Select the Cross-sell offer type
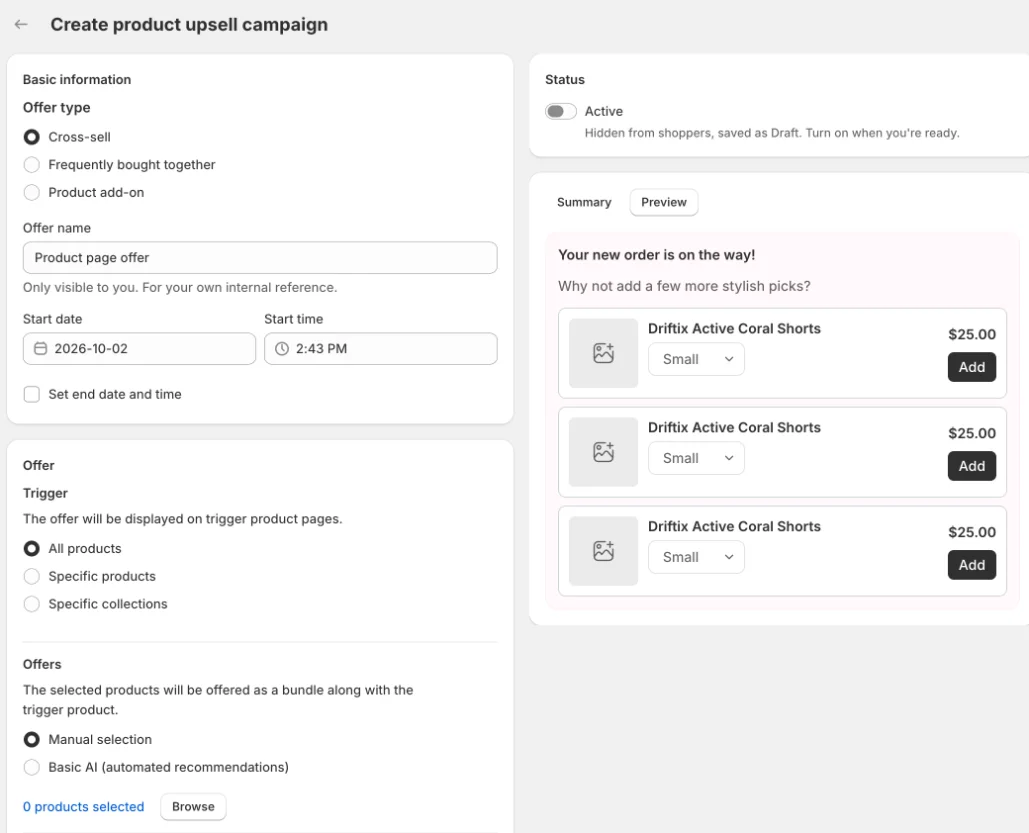The image size is (1029, 833). point(32,137)
